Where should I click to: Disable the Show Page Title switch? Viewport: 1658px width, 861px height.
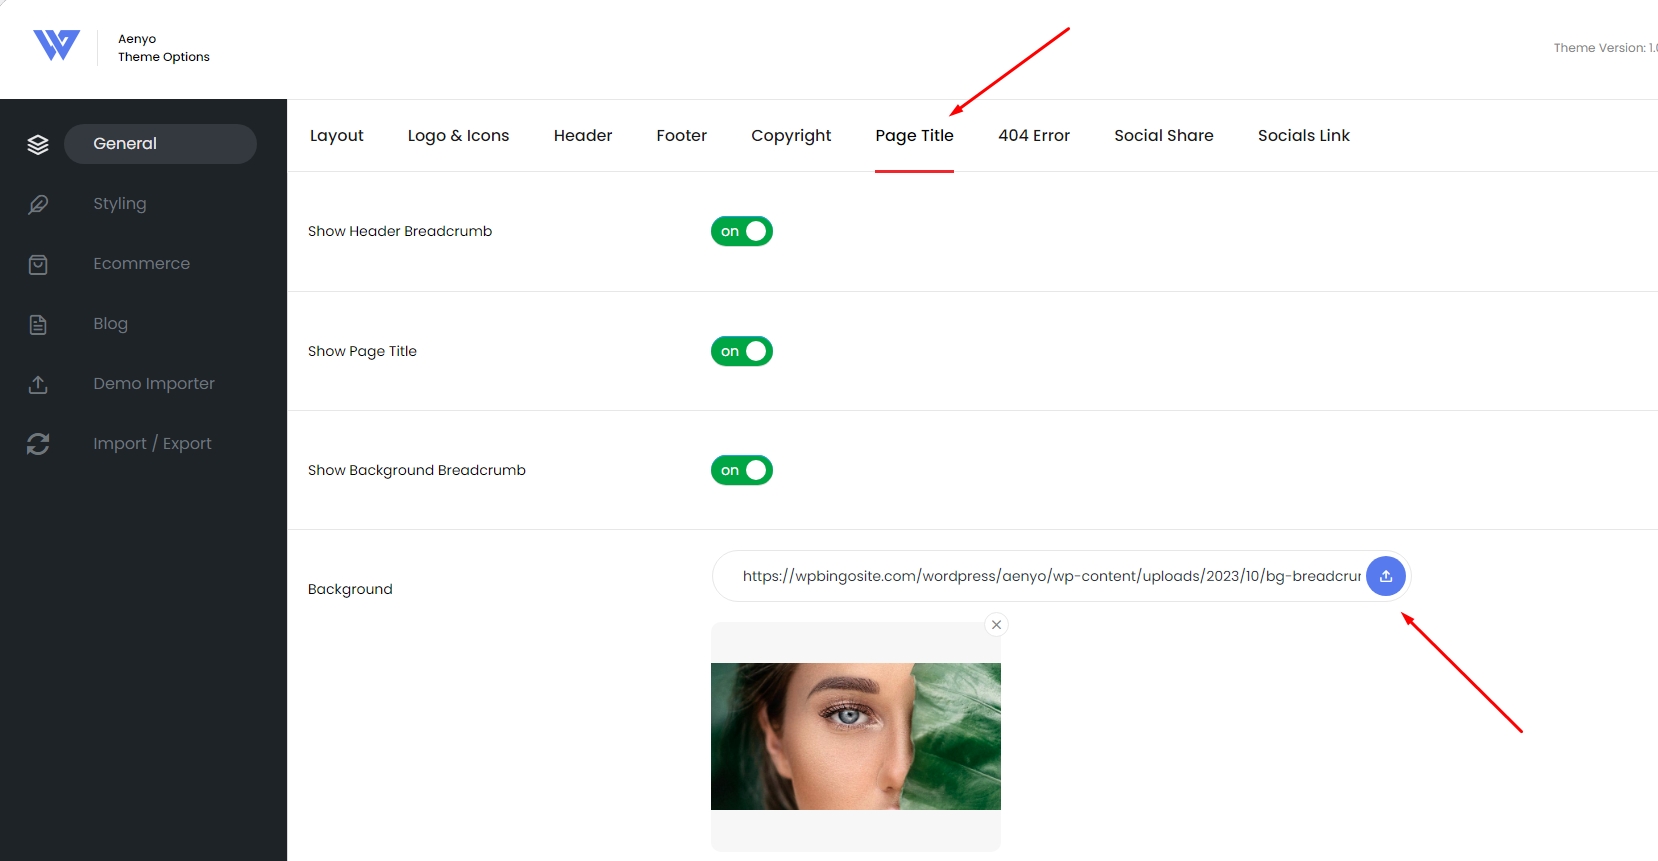[x=742, y=351]
